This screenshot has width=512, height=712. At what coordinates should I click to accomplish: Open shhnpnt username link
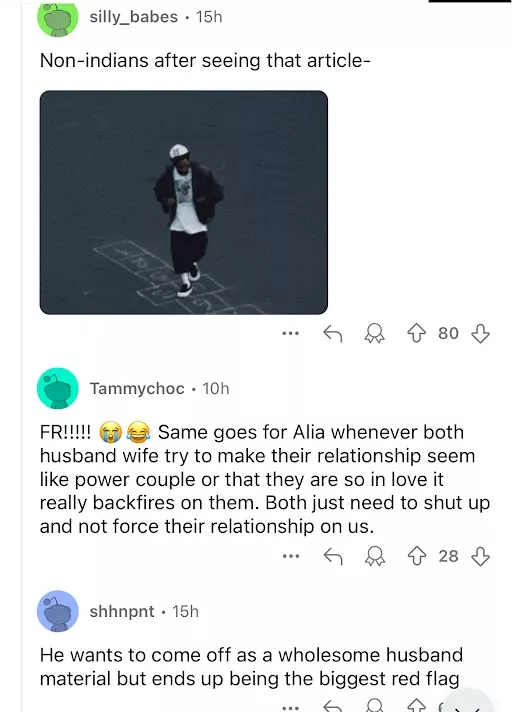122,612
